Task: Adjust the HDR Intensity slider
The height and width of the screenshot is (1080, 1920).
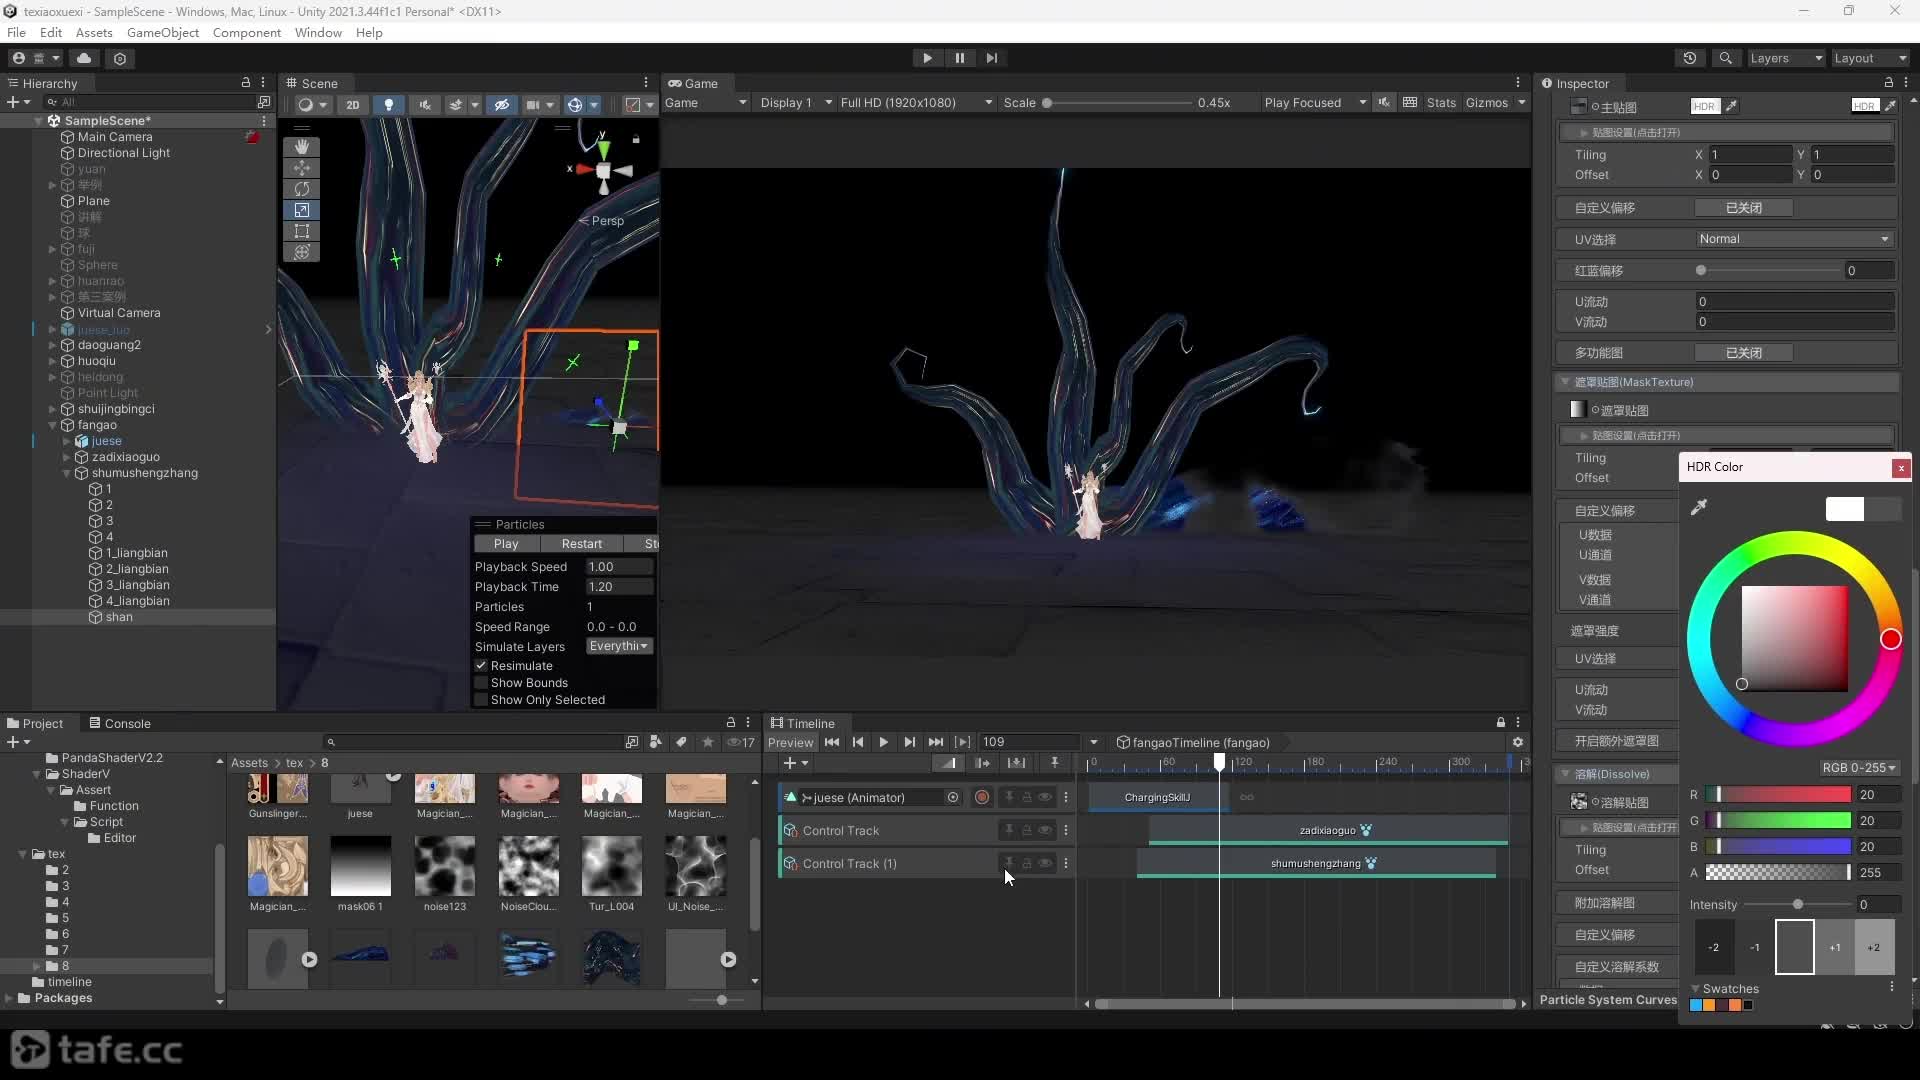Action: [x=1797, y=905]
